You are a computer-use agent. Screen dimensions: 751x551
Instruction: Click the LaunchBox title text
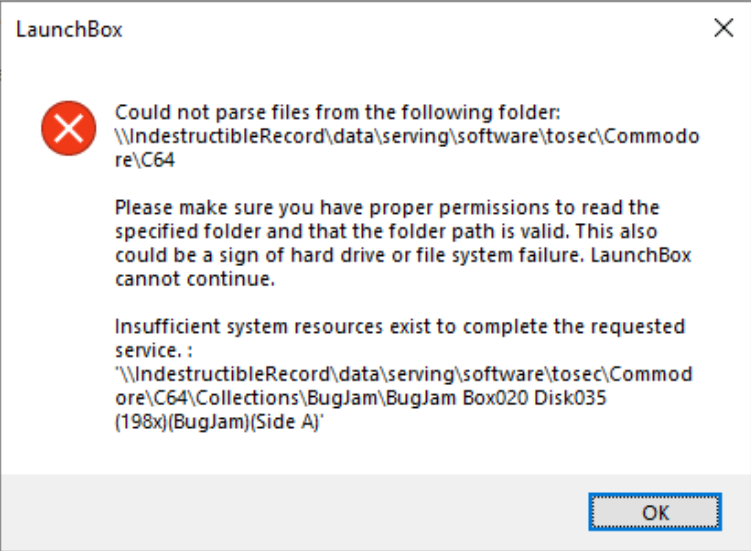(x=69, y=30)
